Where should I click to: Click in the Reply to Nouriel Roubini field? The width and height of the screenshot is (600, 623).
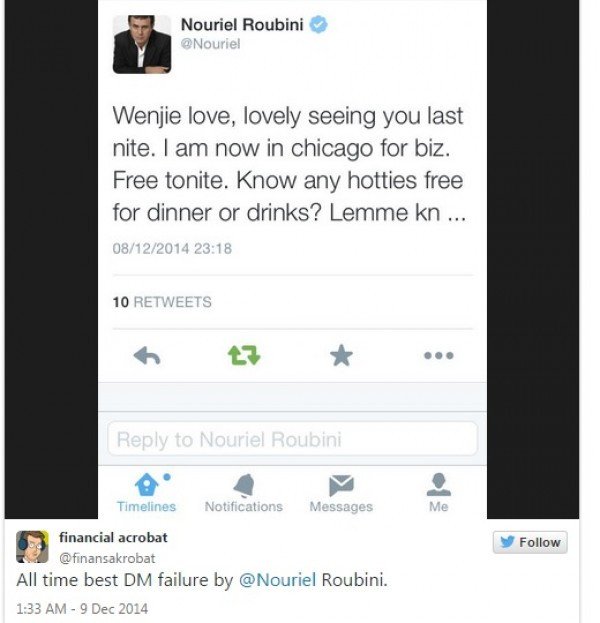pyautogui.click(x=292, y=439)
